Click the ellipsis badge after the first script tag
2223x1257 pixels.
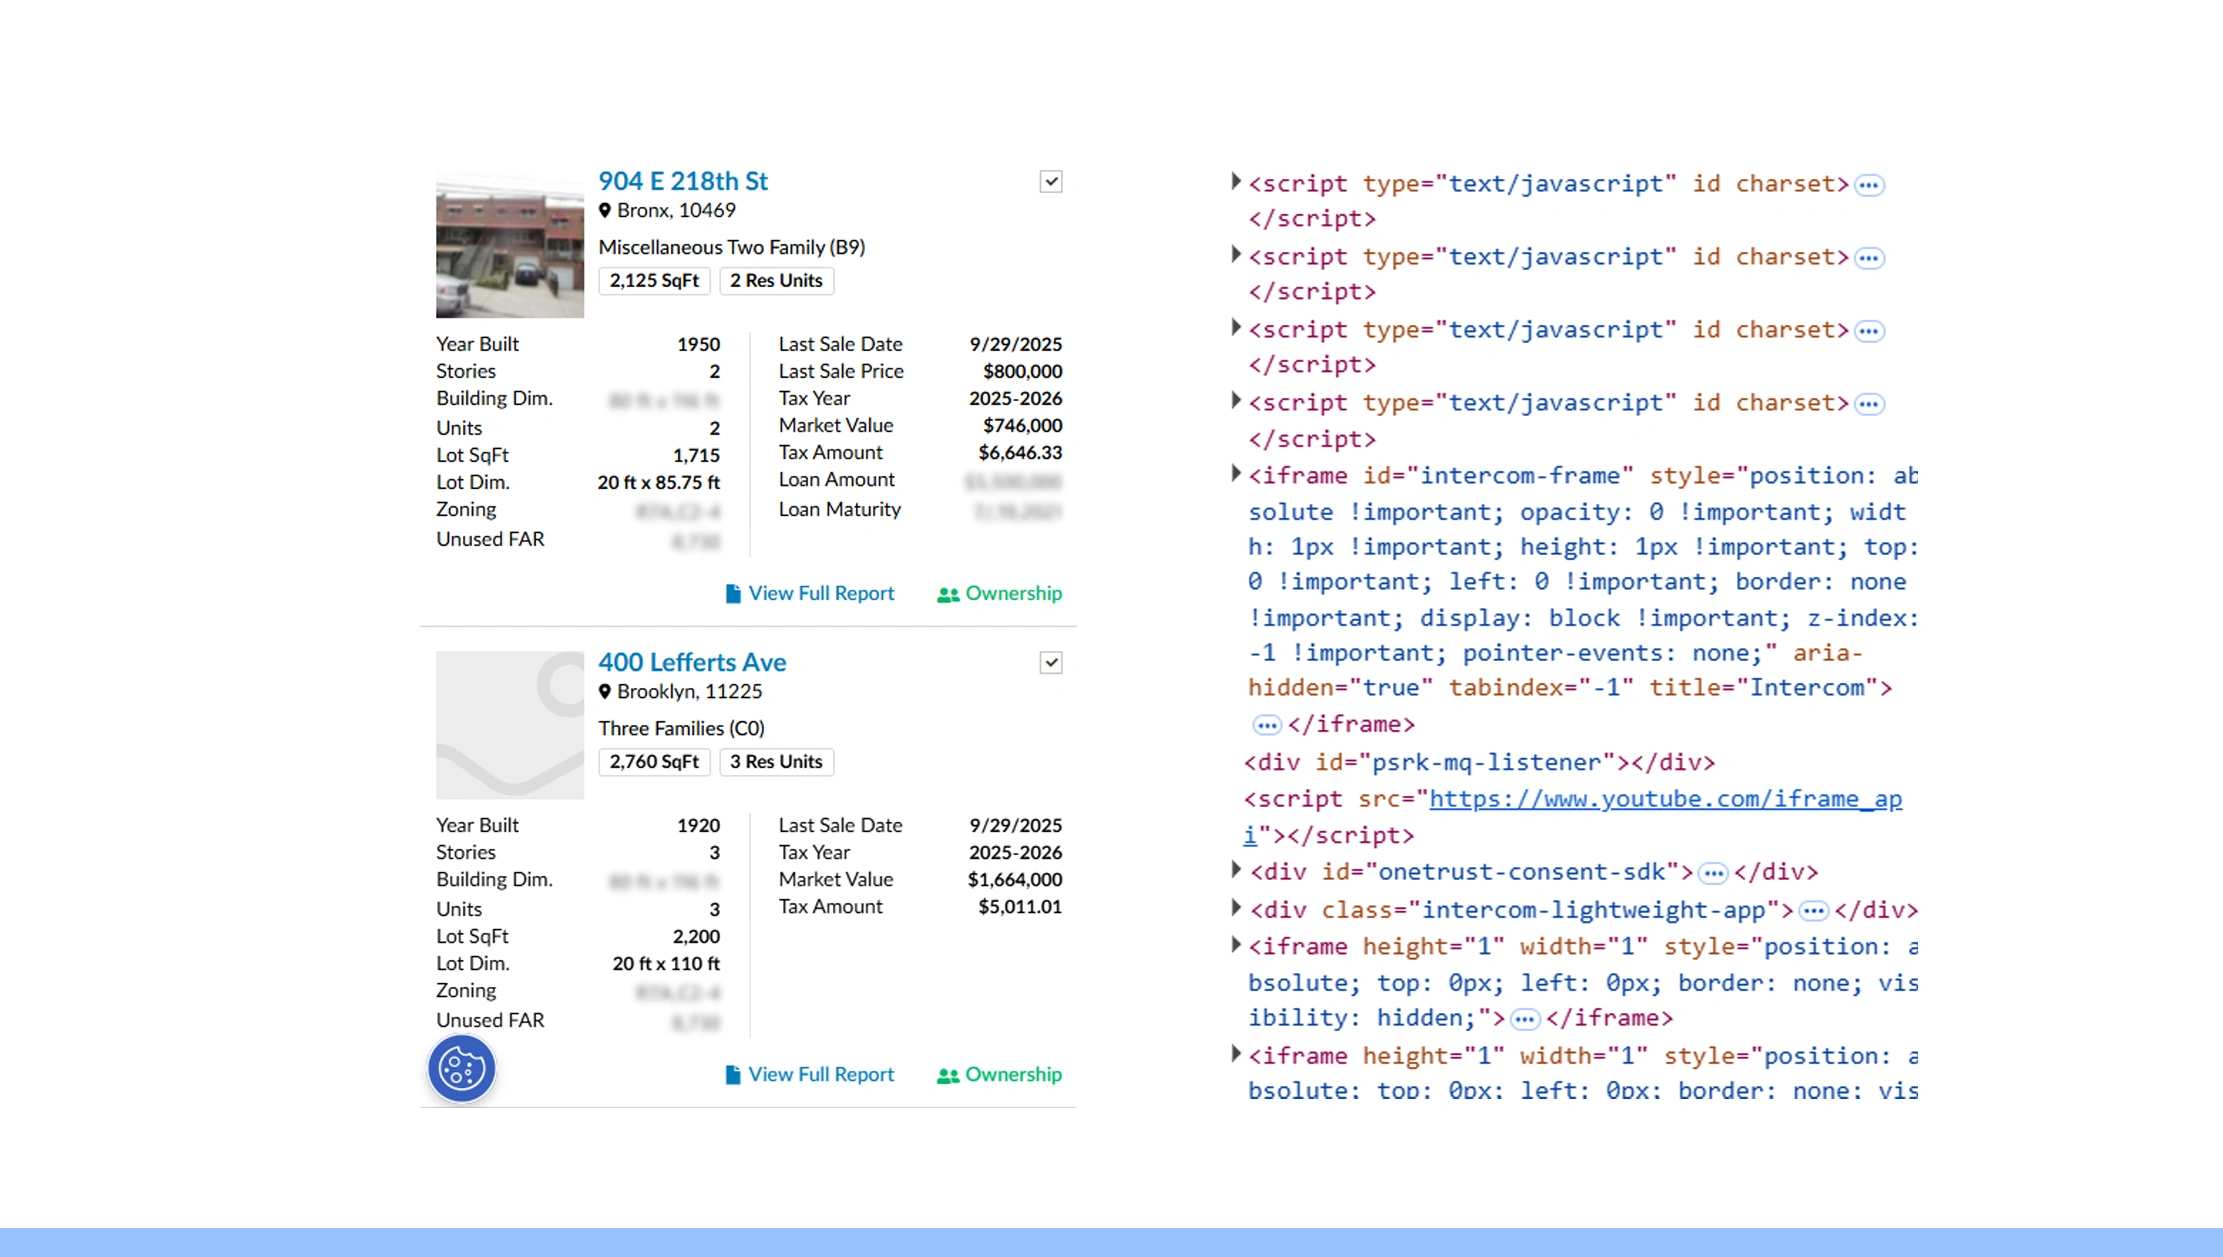click(1868, 185)
